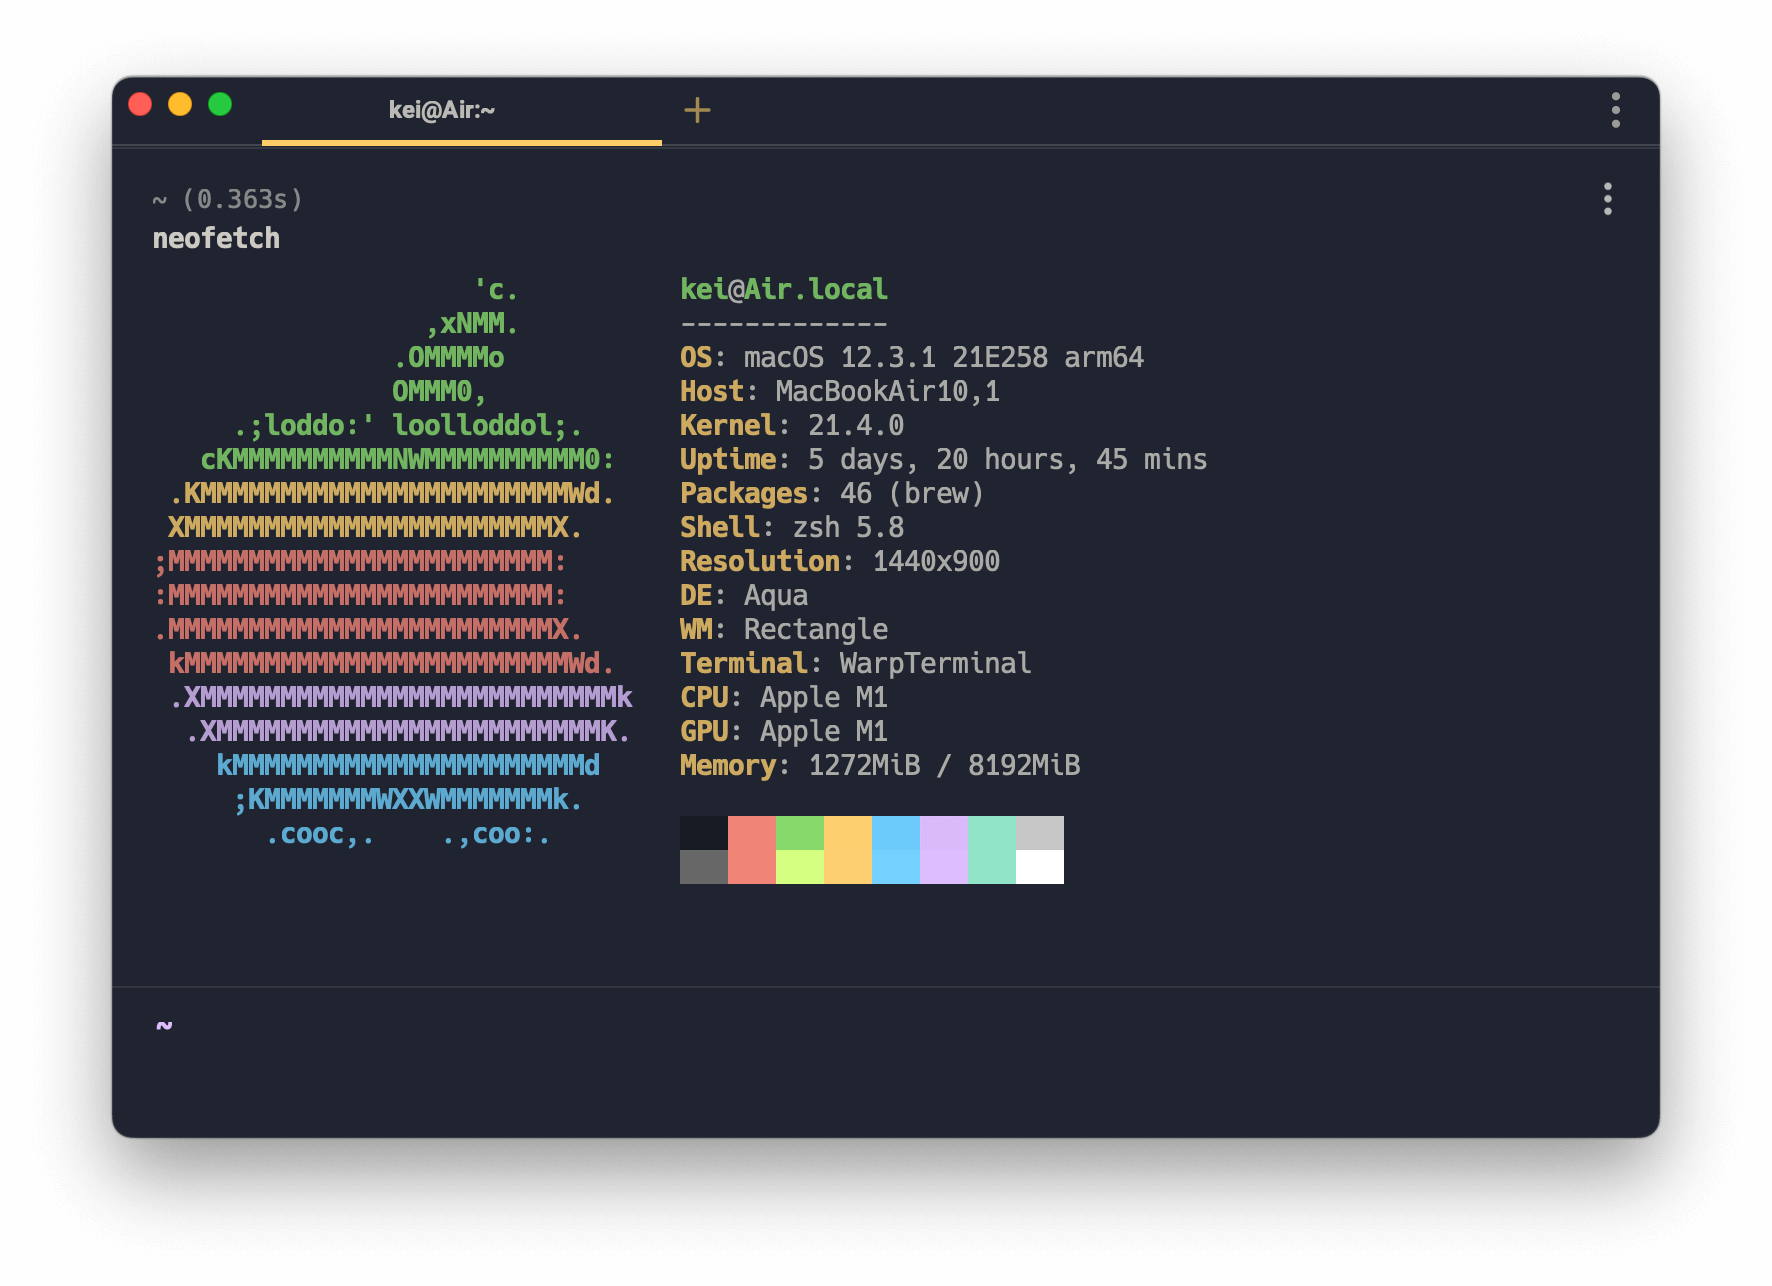Click the blue color block in palette
This screenshot has width=1772, height=1286.
point(896,850)
